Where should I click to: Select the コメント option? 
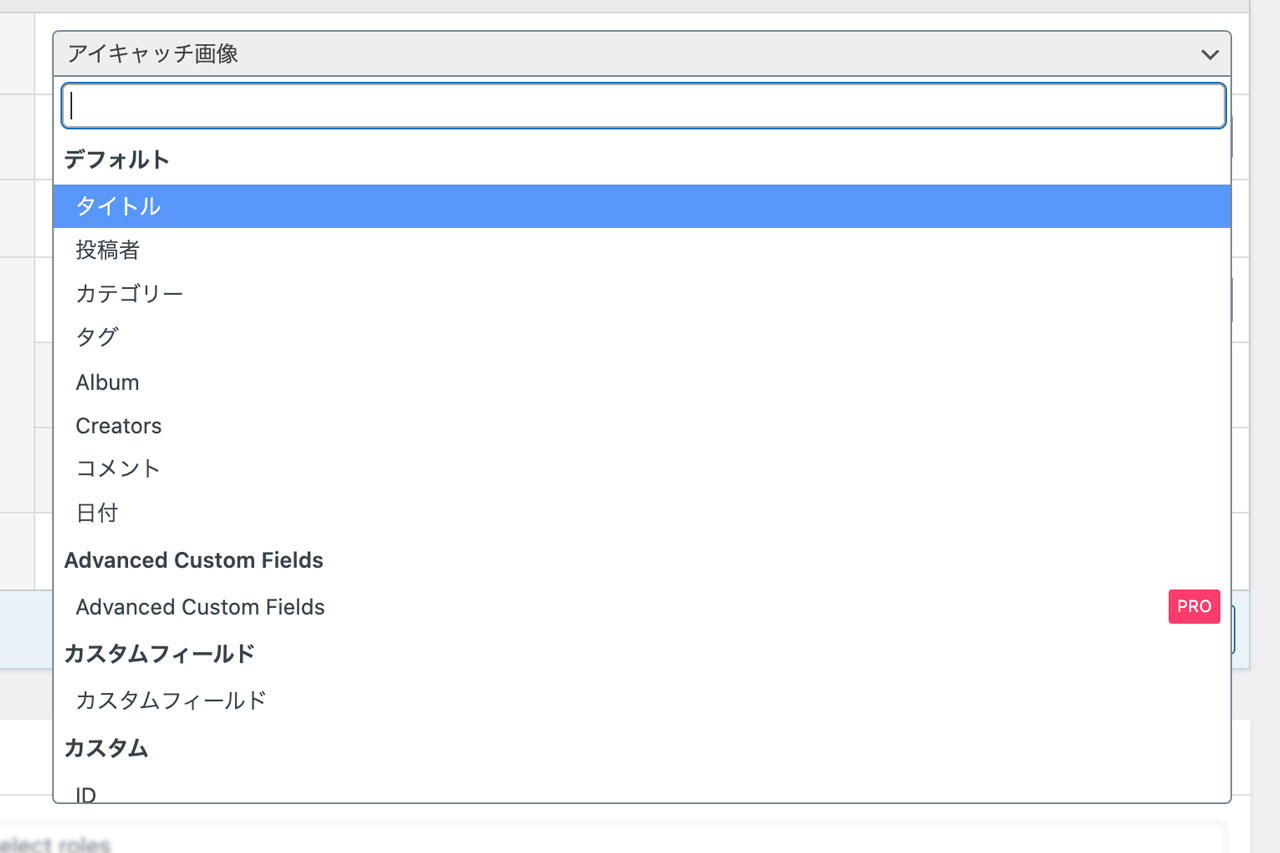pos(118,469)
